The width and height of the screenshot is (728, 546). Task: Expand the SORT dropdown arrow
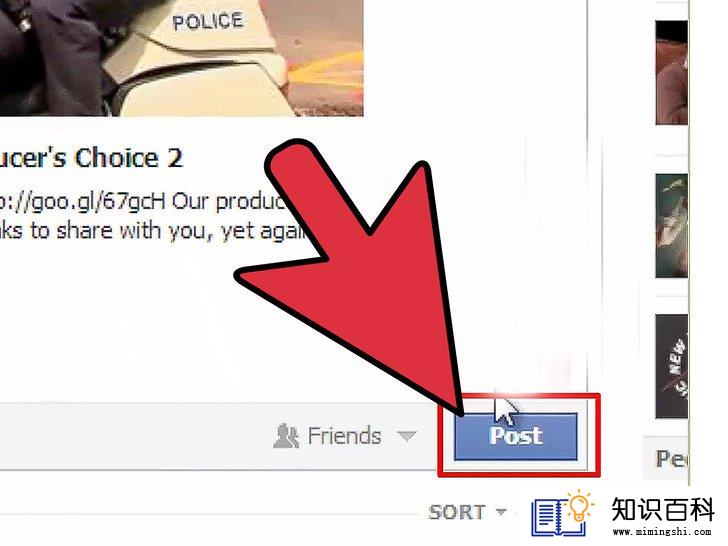(501, 512)
